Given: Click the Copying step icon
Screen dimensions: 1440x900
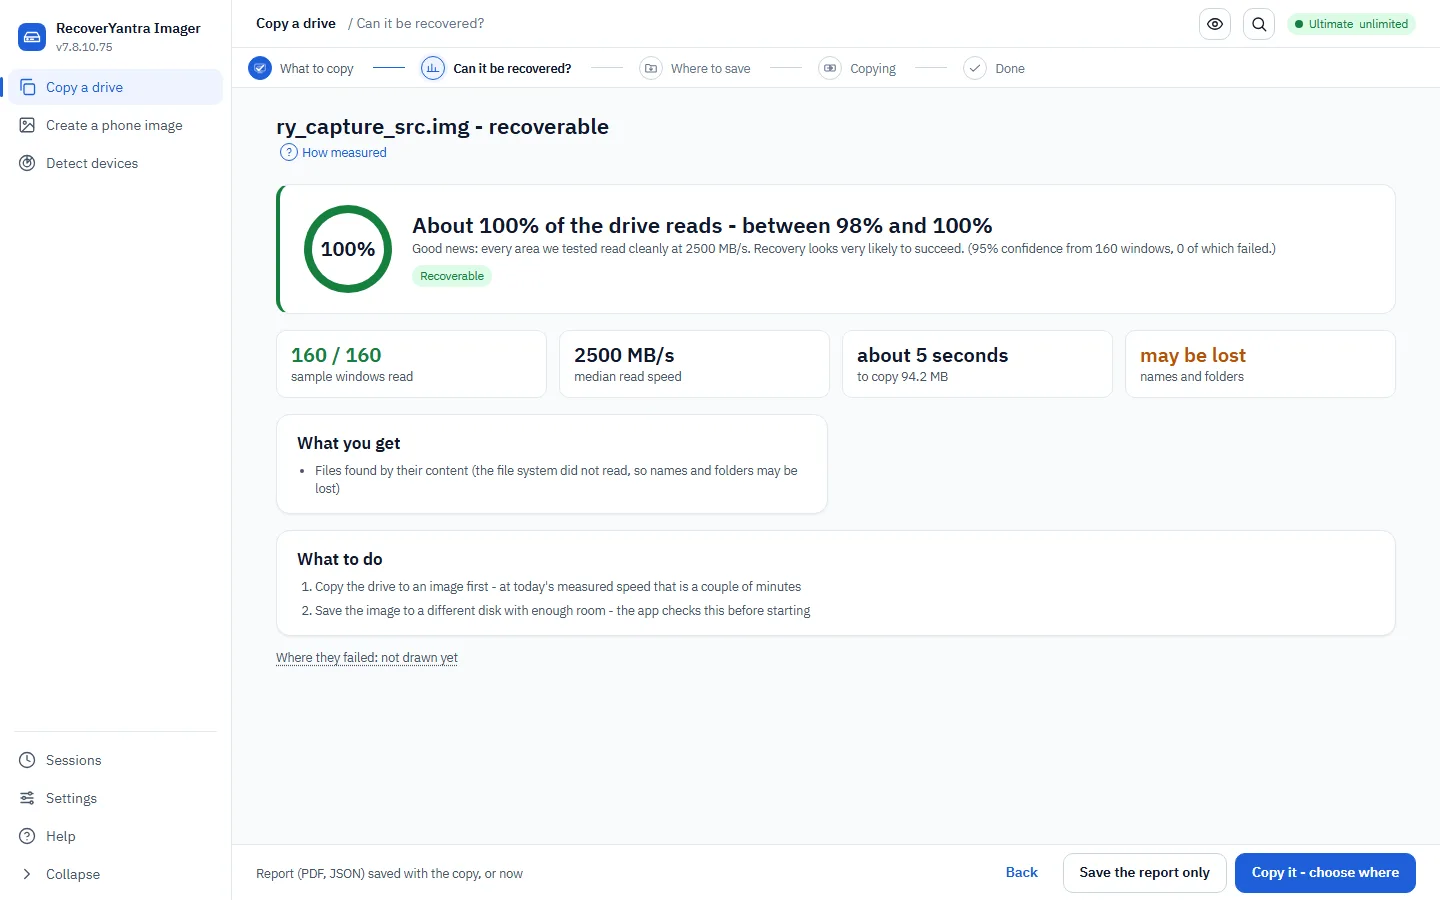Looking at the screenshot, I should (x=830, y=68).
